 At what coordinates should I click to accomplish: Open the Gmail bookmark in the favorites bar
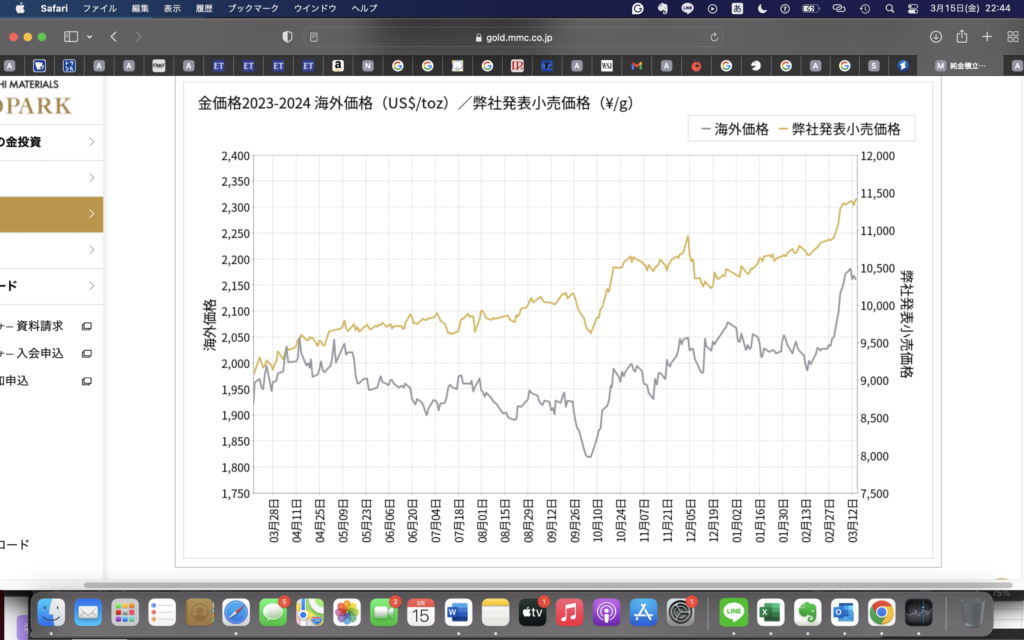[636, 65]
